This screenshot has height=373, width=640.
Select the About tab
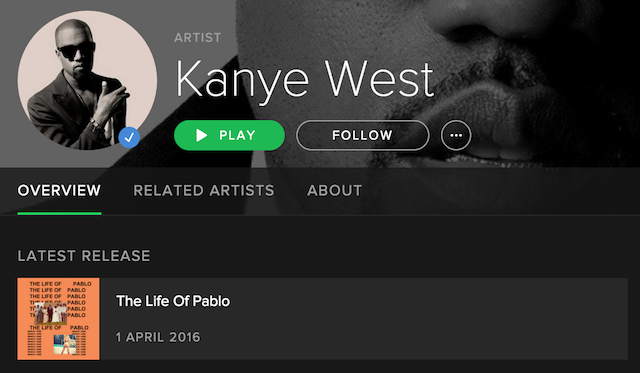click(x=334, y=191)
